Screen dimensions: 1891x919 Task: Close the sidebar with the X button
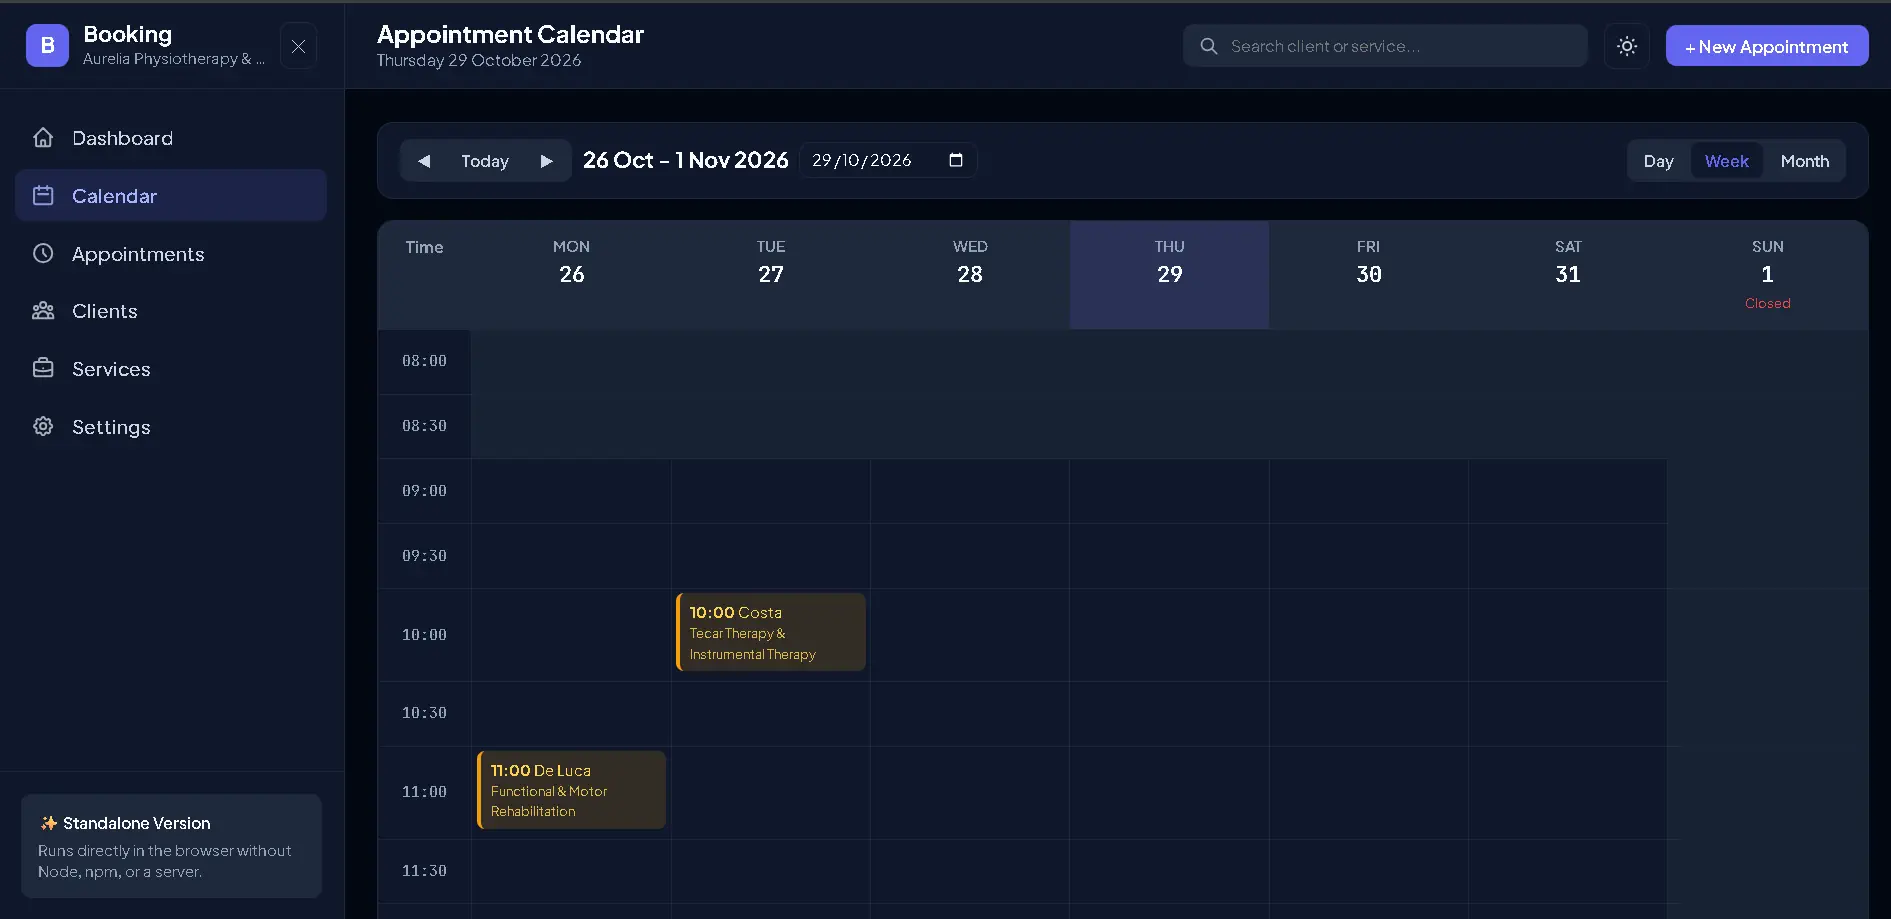point(298,46)
